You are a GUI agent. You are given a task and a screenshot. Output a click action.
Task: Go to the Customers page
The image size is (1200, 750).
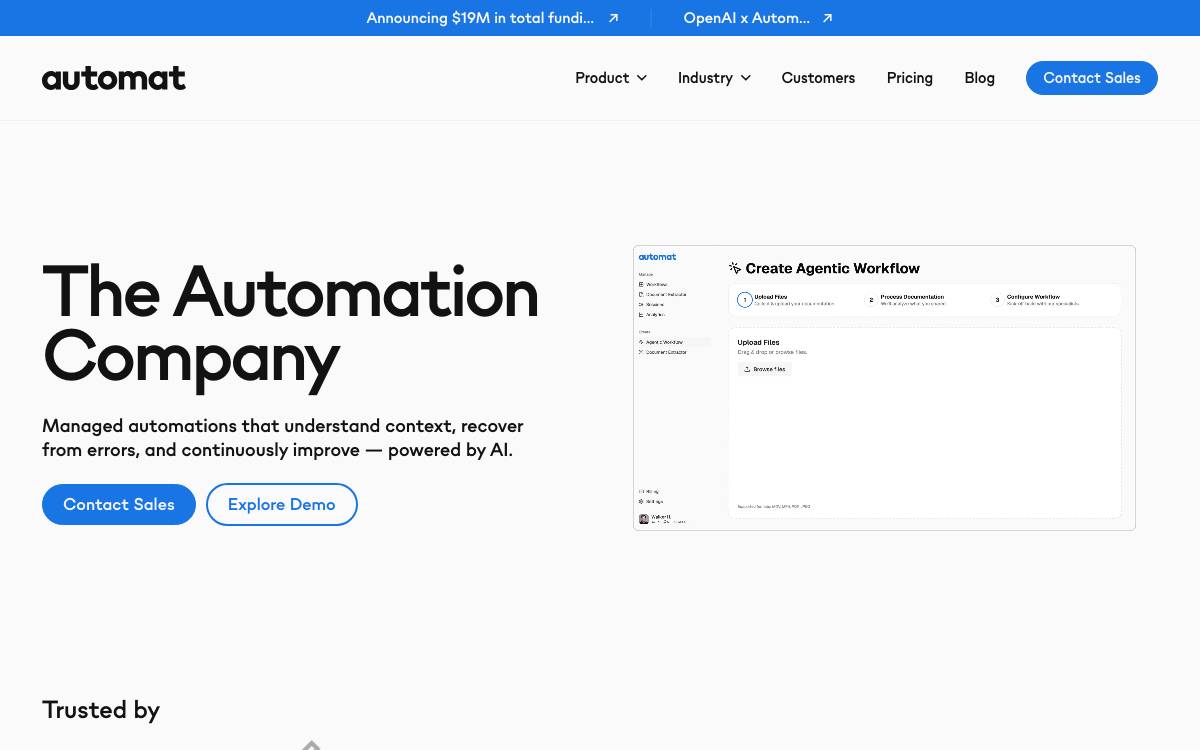tap(818, 78)
